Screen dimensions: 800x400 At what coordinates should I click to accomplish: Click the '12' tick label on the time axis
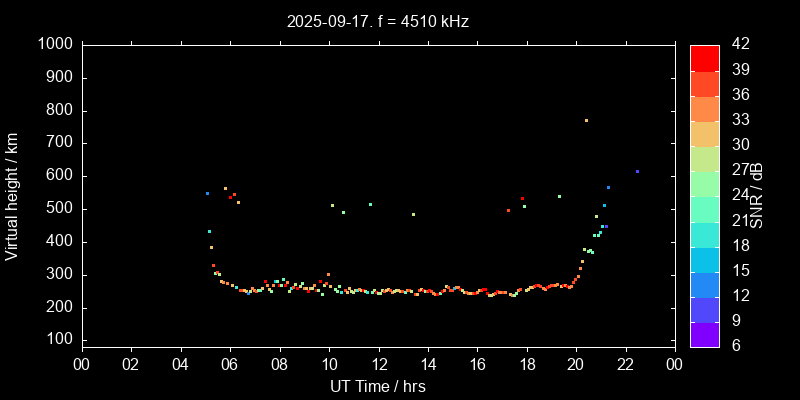point(378,365)
